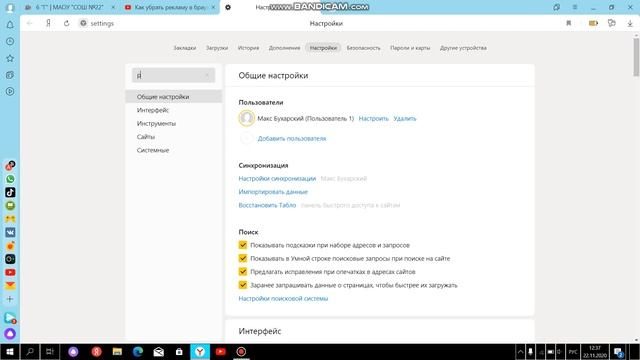This screenshot has height=360, width=640.
Task: Open Настройки поисковой системы link
Action: pos(283,298)
